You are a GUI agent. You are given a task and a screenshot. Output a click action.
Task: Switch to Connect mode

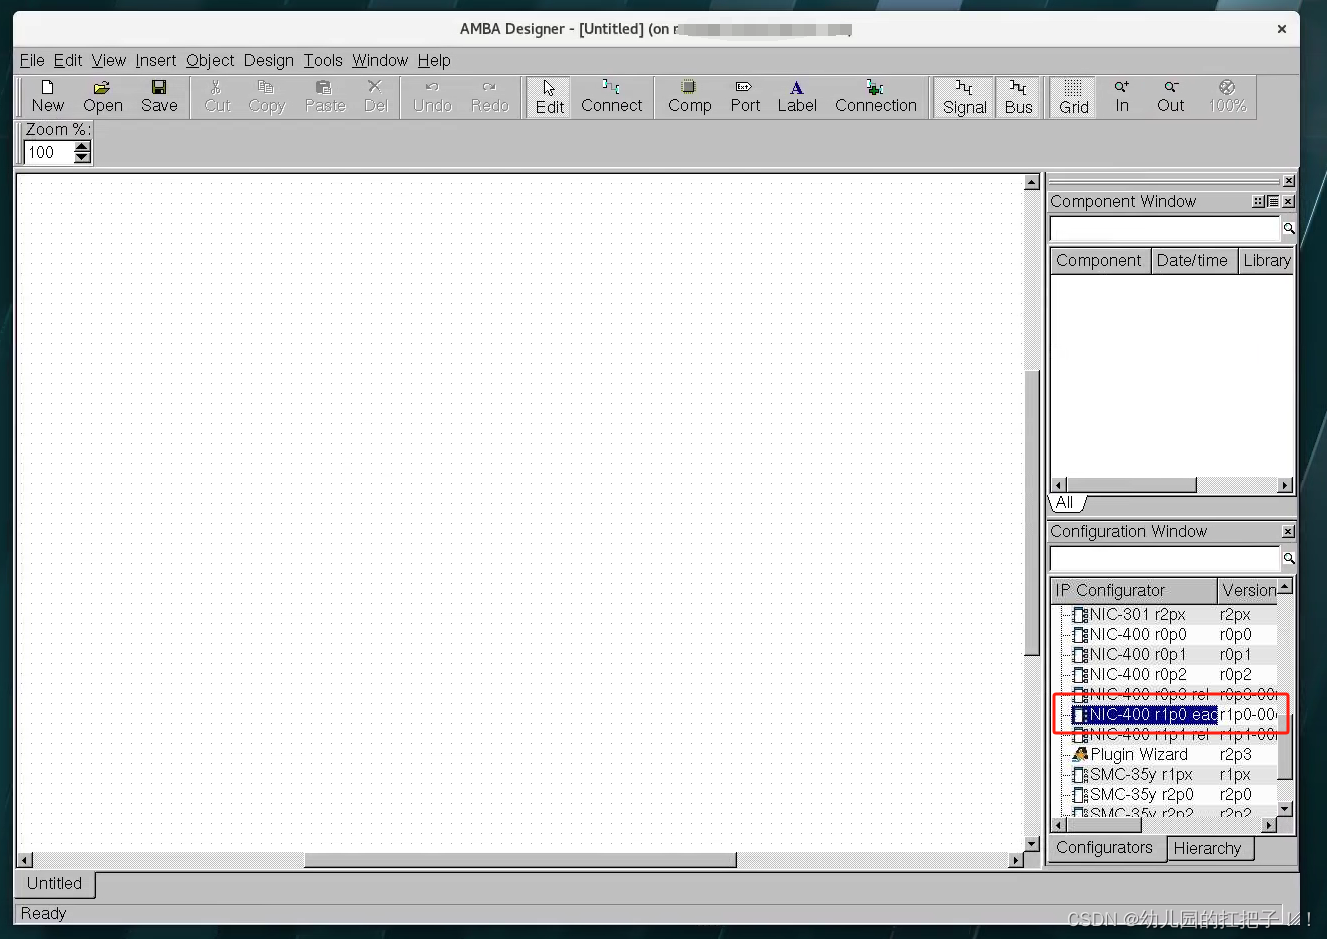click(611, 96)
